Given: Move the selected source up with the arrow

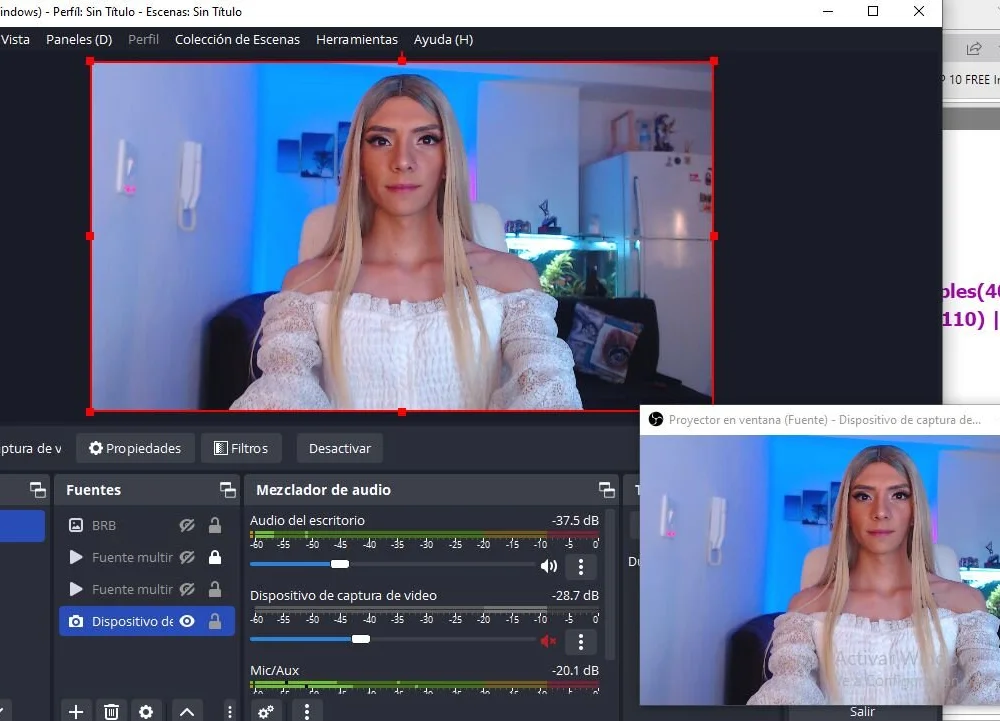Looking at the screenshot, I should click(x=187, y=711).
